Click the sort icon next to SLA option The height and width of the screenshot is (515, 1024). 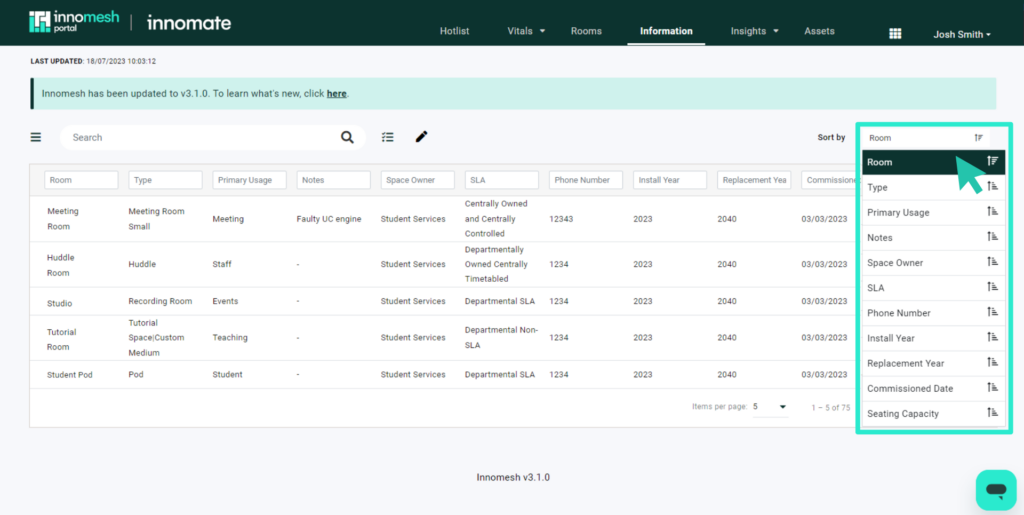[x=993, y=287]
